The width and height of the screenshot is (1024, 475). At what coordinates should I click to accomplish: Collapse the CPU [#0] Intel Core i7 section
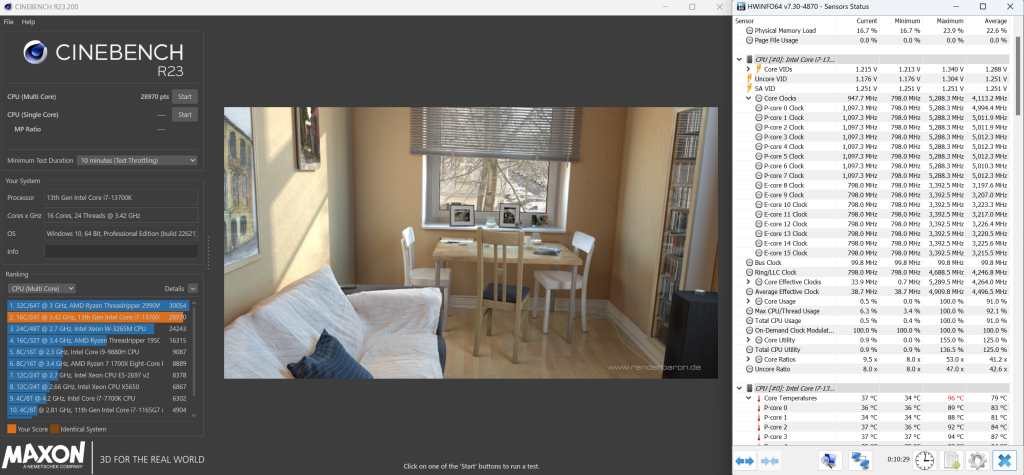[738, 59]
